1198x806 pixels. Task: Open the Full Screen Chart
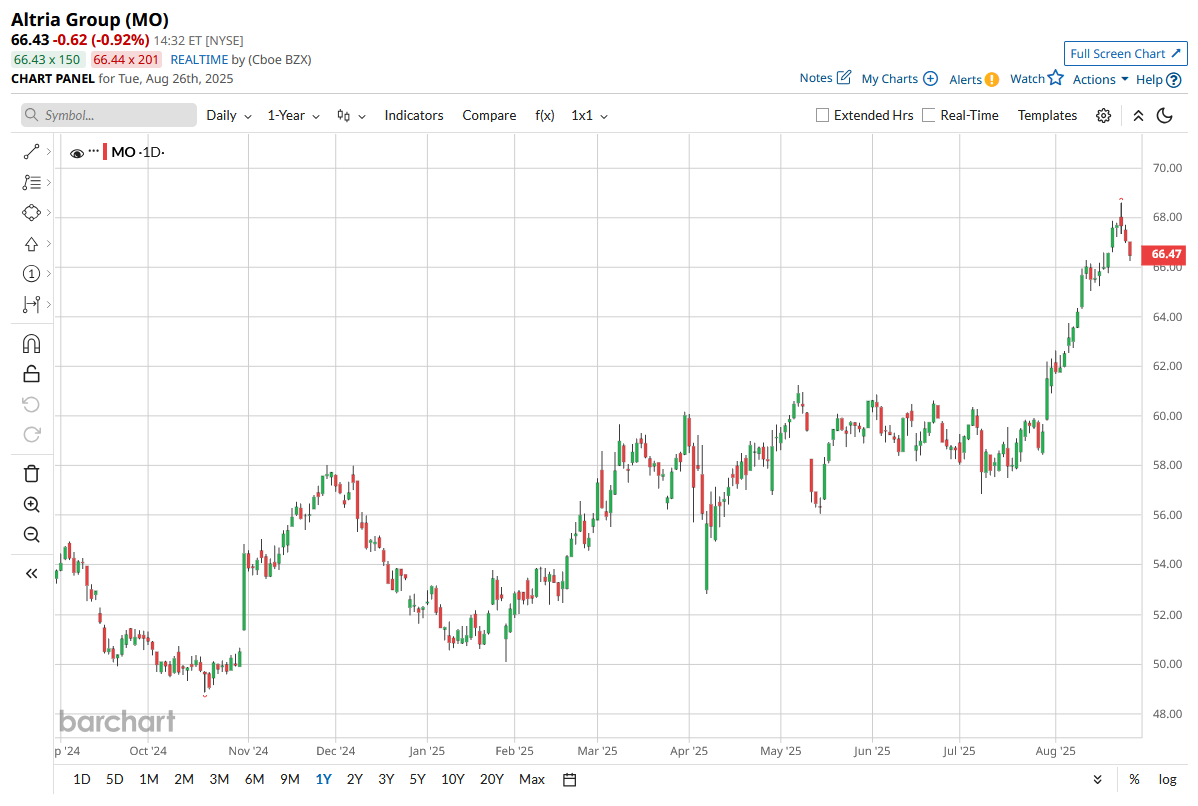coord(1125,53)
